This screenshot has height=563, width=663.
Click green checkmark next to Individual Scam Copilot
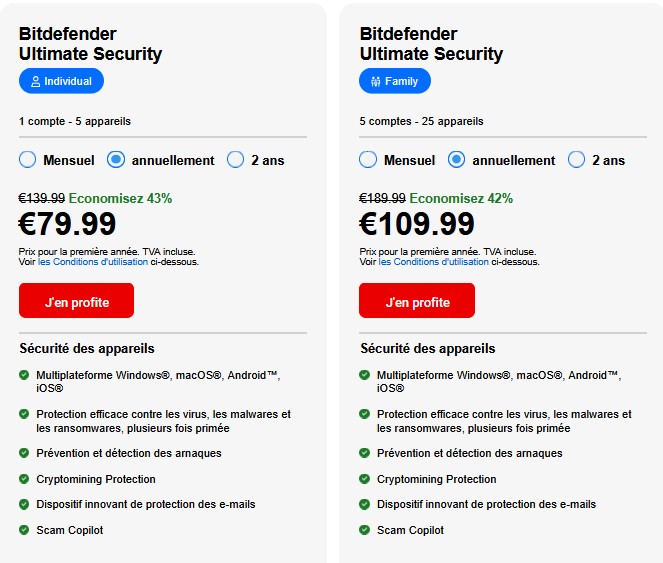24,530
